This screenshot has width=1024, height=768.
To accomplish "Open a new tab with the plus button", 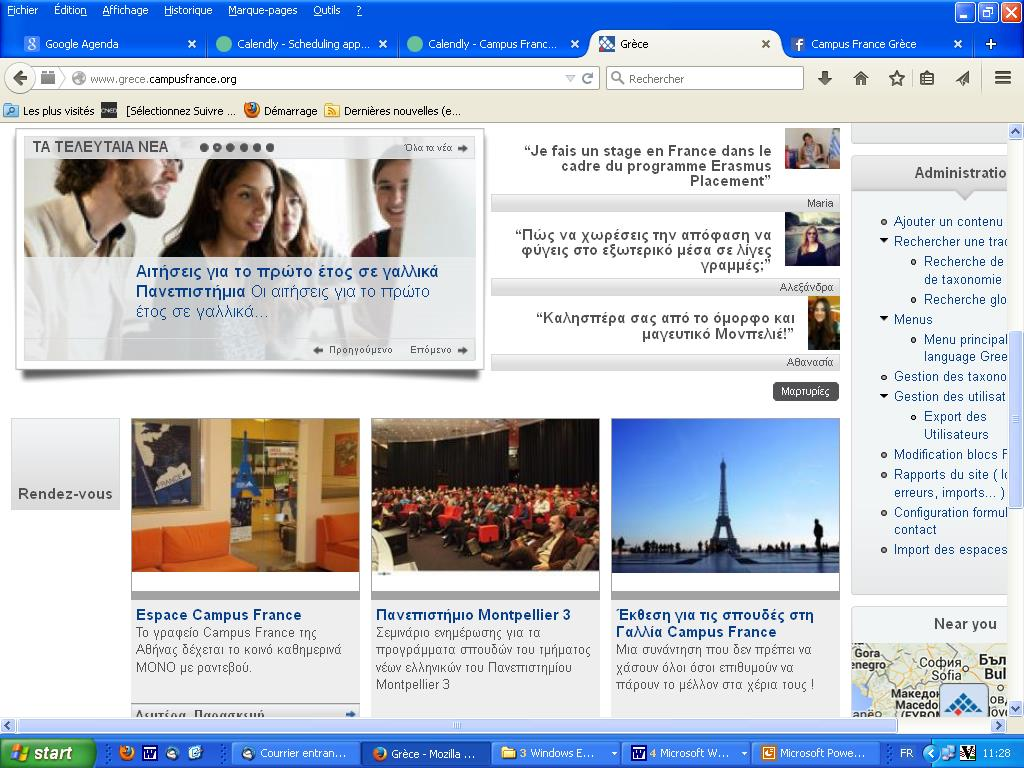I will tap(991, 44).
